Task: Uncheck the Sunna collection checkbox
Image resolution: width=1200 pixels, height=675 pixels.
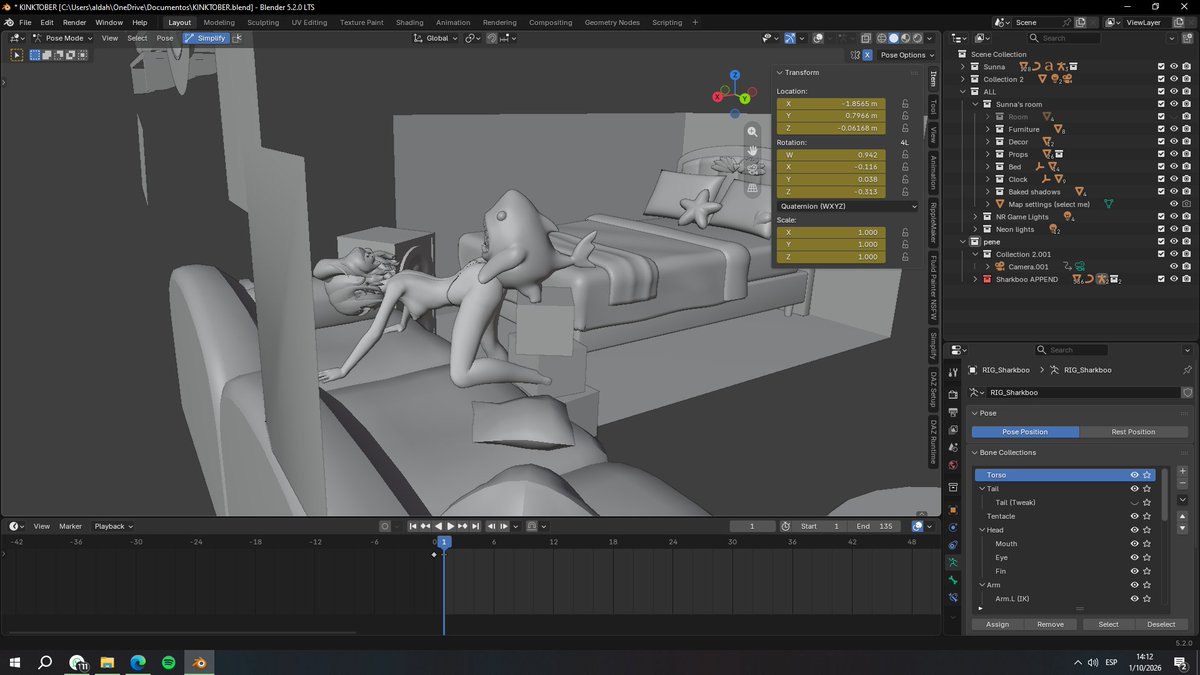Action: 1161,67
